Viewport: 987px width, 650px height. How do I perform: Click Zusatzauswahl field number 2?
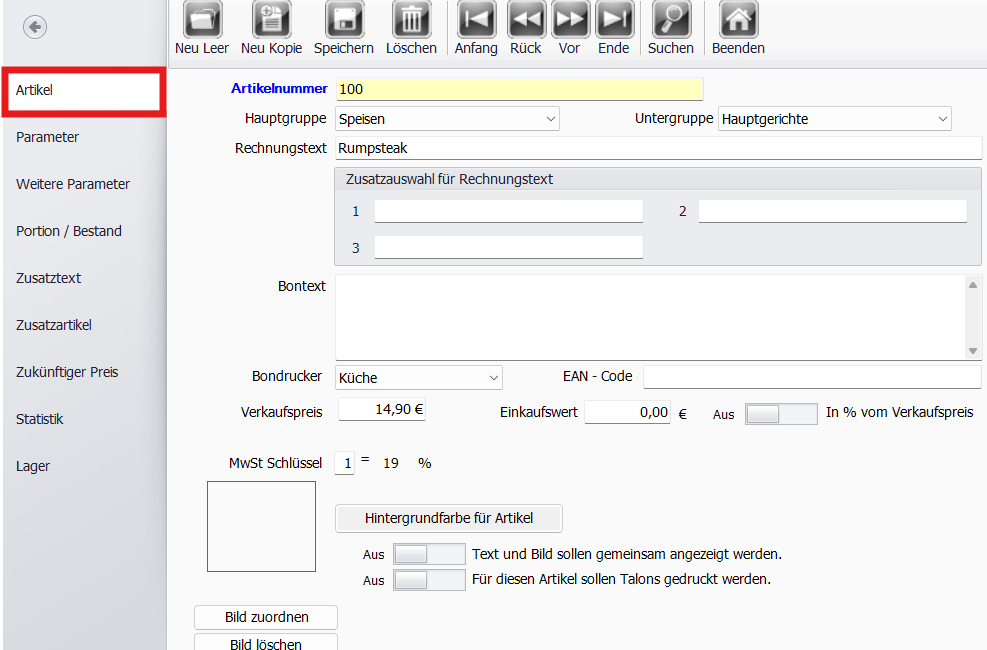(833, 211)
